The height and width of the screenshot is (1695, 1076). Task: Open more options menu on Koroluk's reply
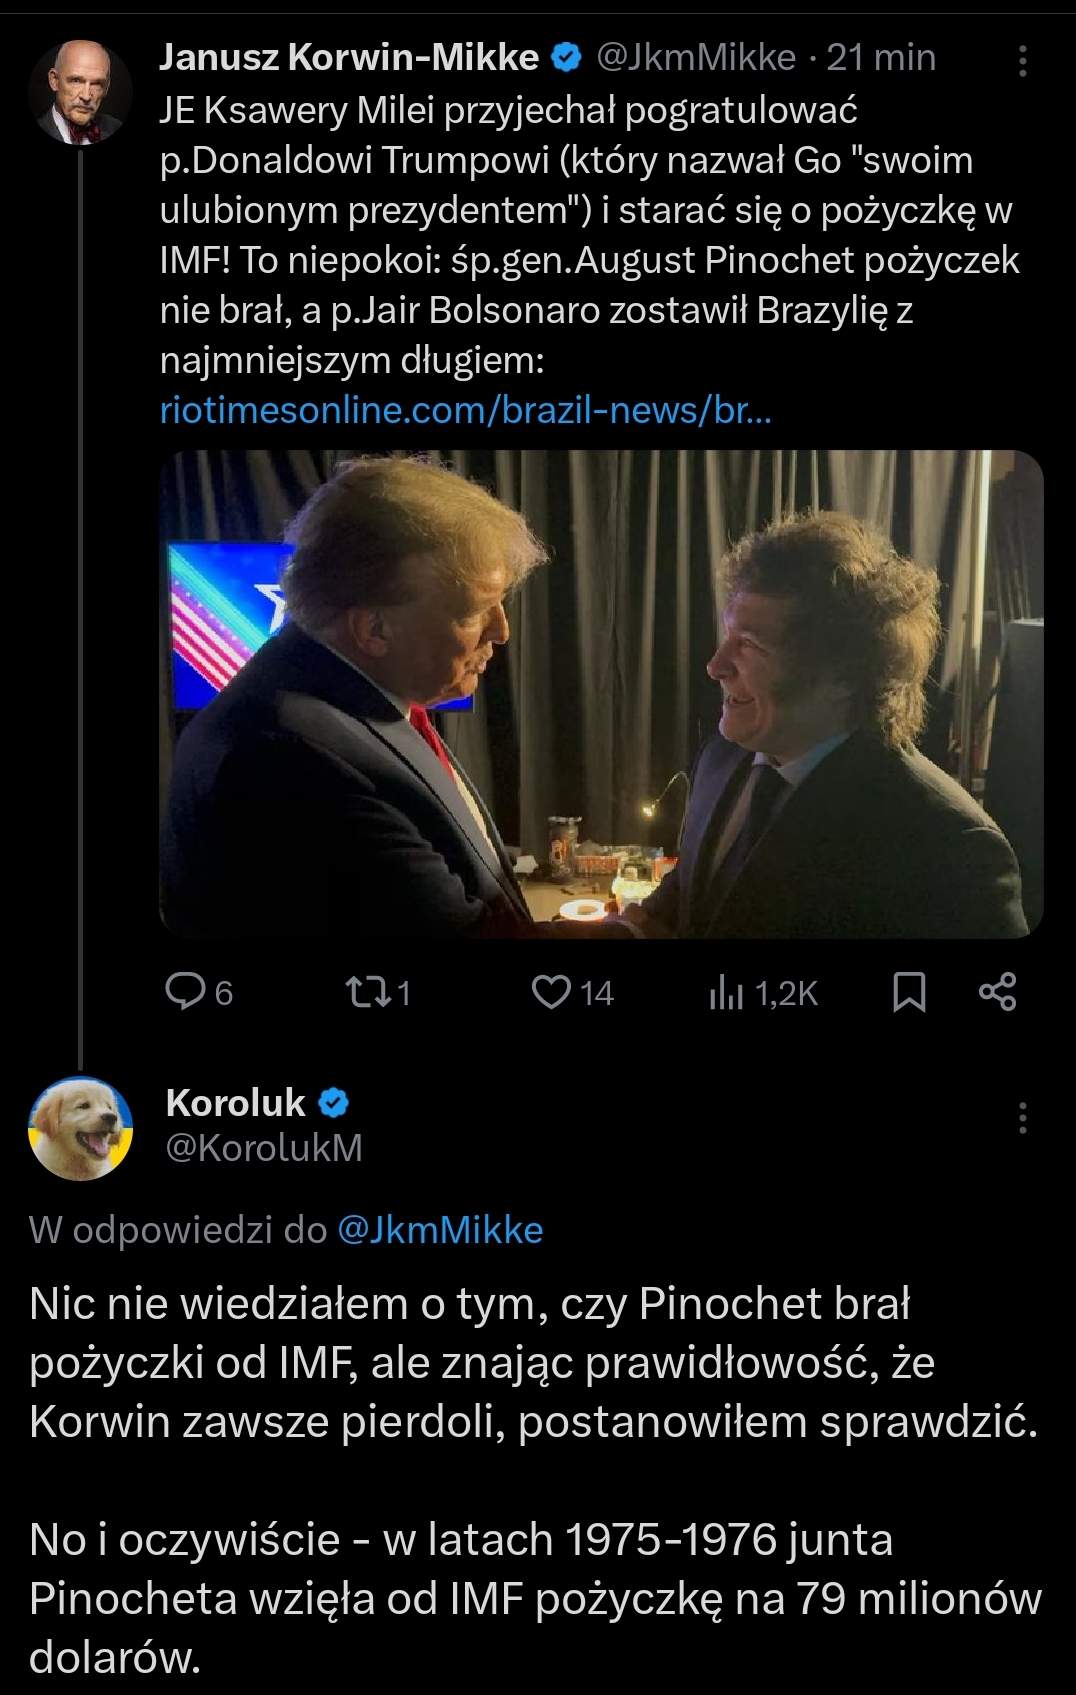coord(1022,1118)
